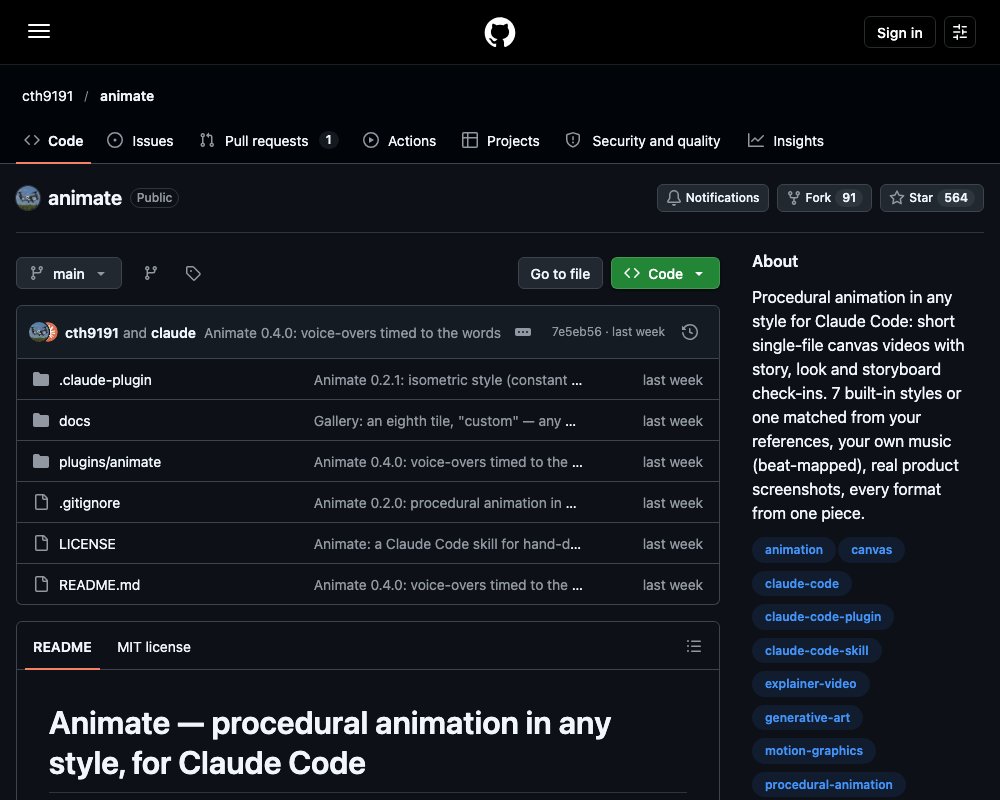Switch to the Code tab
This screenshot has width=1000, height=800.
pos(54,141)
